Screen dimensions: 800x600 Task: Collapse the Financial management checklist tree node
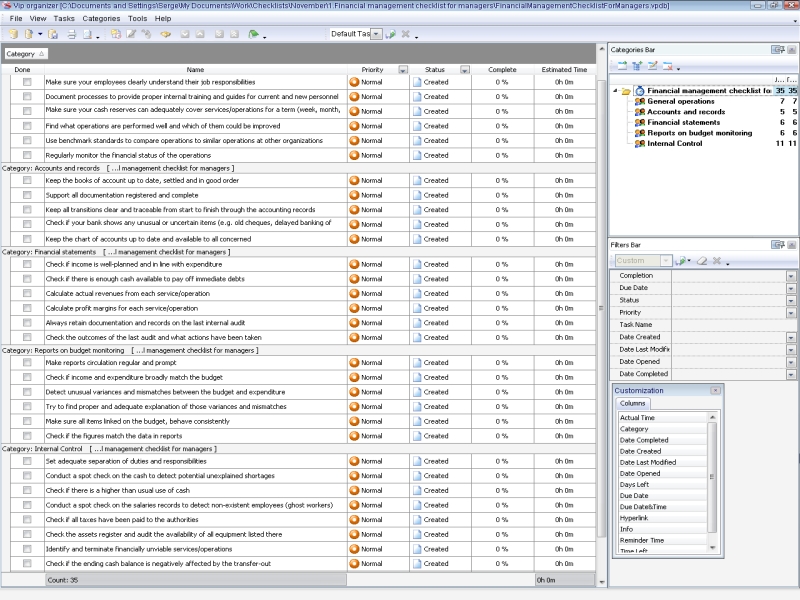tap(615, 90)
